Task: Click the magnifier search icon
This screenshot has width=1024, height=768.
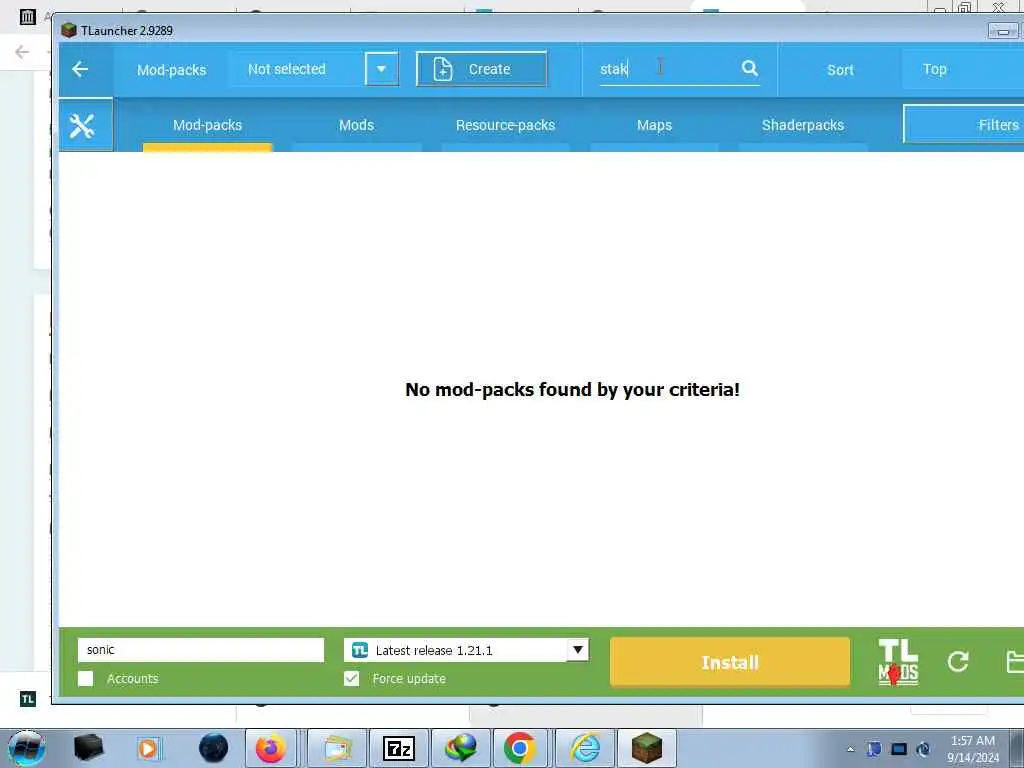Action: click(750, 68)
